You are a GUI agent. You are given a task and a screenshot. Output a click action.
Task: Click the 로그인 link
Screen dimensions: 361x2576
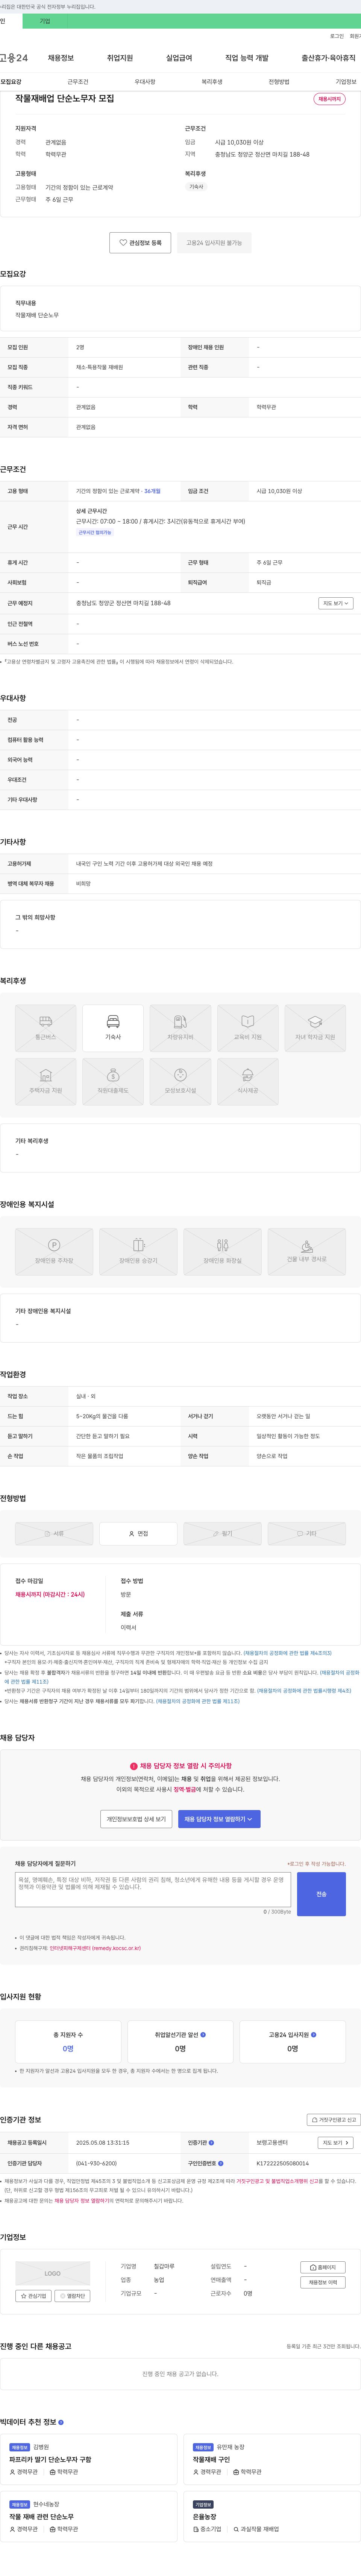pyautogui.click(x=337, y=36)
